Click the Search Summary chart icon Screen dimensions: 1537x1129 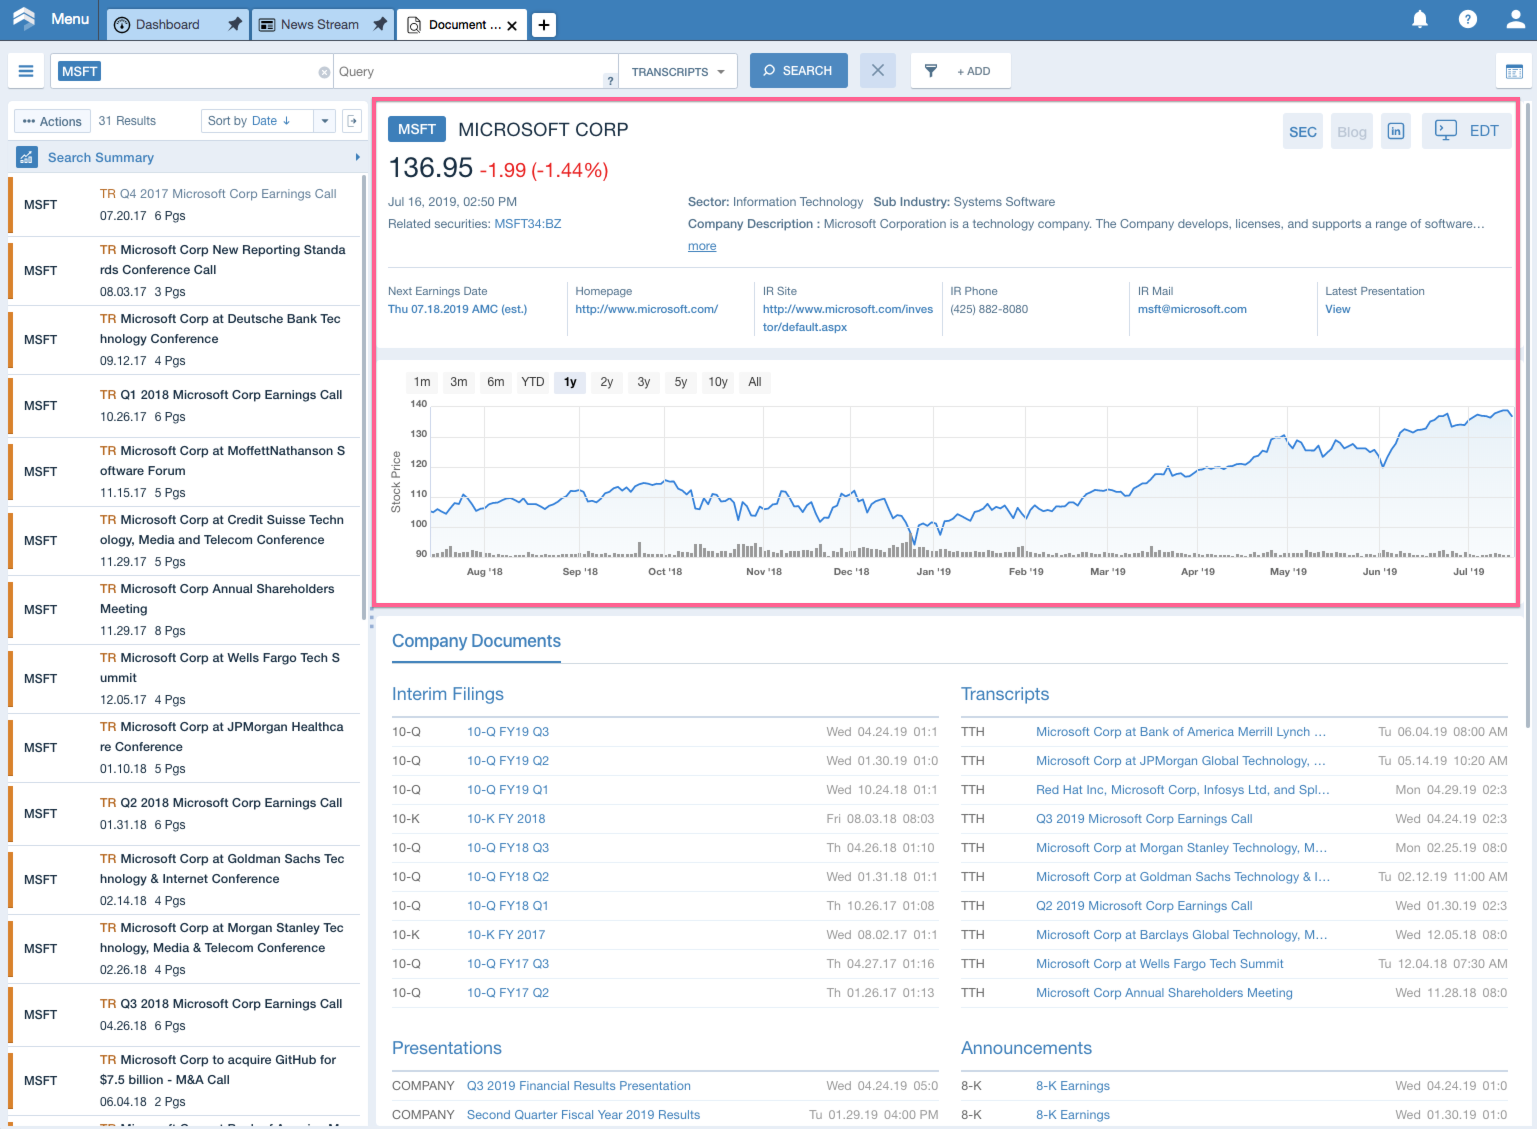click(27, 158)
